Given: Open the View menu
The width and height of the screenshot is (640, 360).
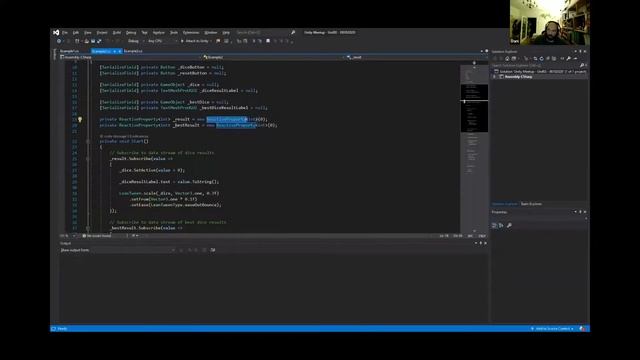Looking at the screenshot, I should click(88, 33).
